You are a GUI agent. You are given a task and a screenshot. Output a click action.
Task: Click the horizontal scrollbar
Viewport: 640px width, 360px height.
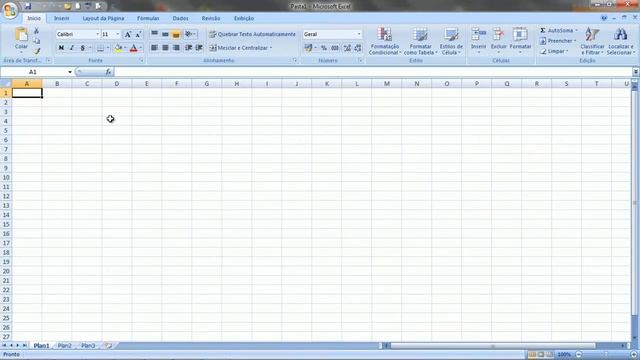(493, 346)
